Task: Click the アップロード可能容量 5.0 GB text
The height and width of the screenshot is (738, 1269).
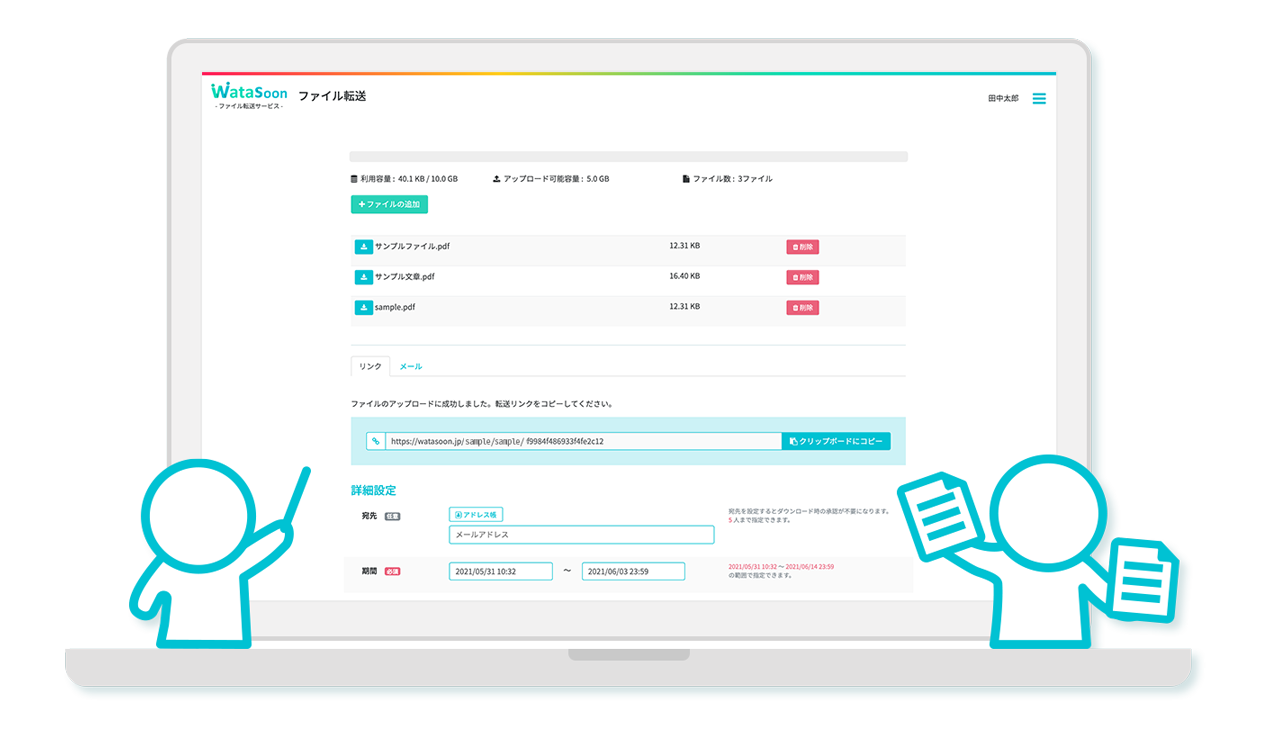Action: click(551, 179)
